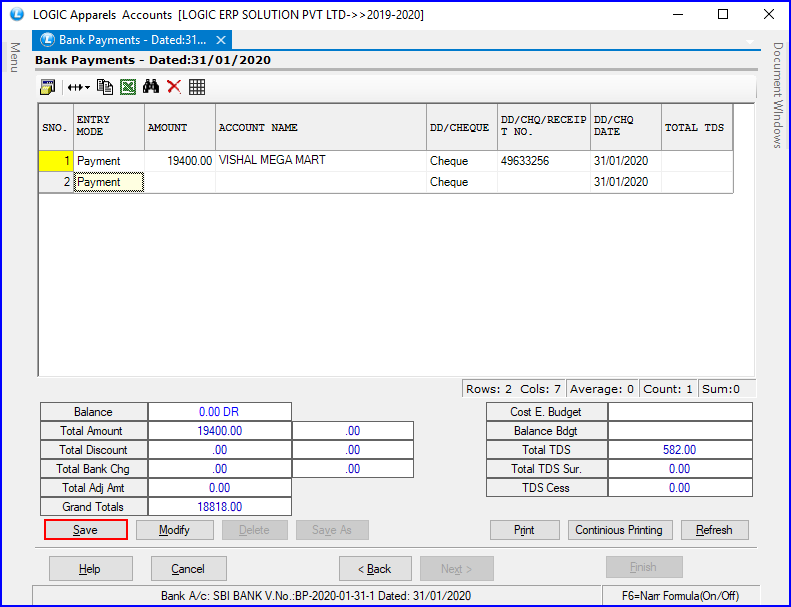The height and width of the screenshot is (607, 791).
Task: Click the Cost E. Budget value field
Action: point(680,412)
